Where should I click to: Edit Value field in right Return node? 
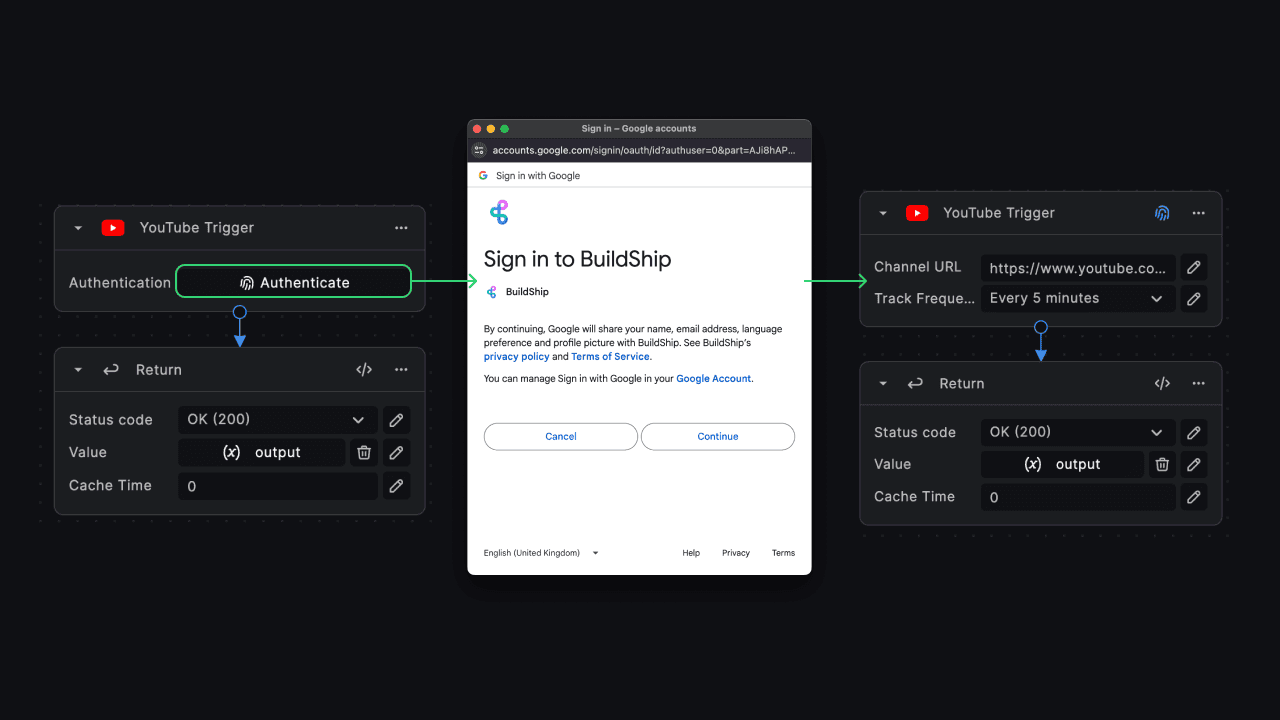click(1193, 464)
